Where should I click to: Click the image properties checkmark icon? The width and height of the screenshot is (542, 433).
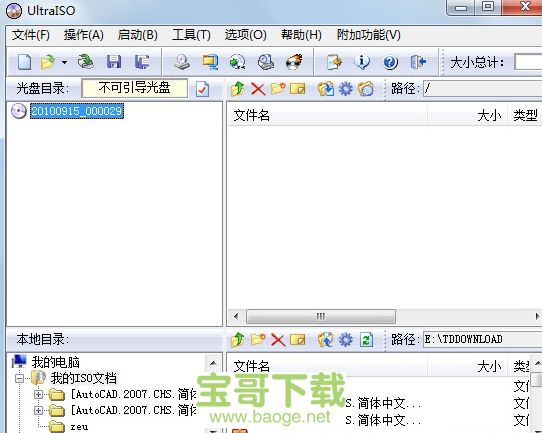point(203,89)
